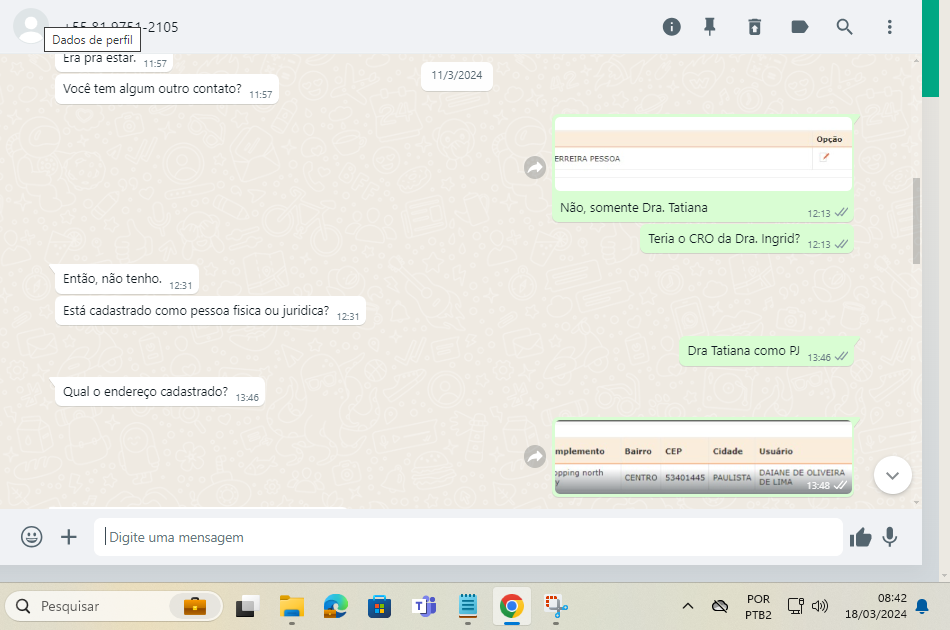Open the emoji picker

pos(32,537)
